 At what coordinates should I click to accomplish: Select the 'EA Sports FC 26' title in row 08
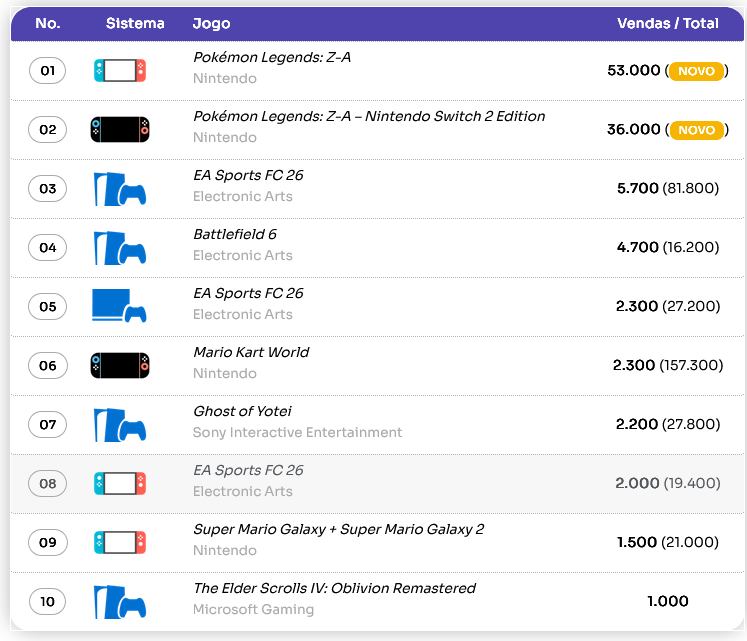coord(248,470)
